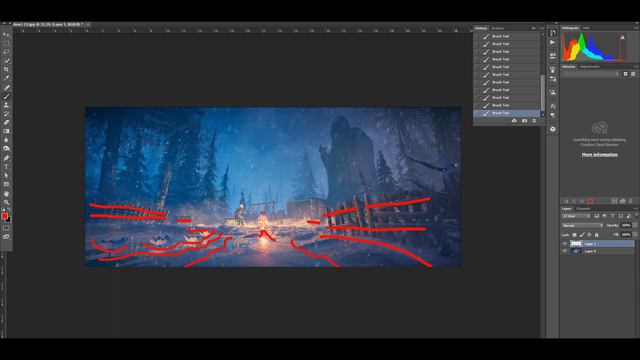
Task: Switch to the History tab
Action: pyautogui.click(x=481, y=28)
